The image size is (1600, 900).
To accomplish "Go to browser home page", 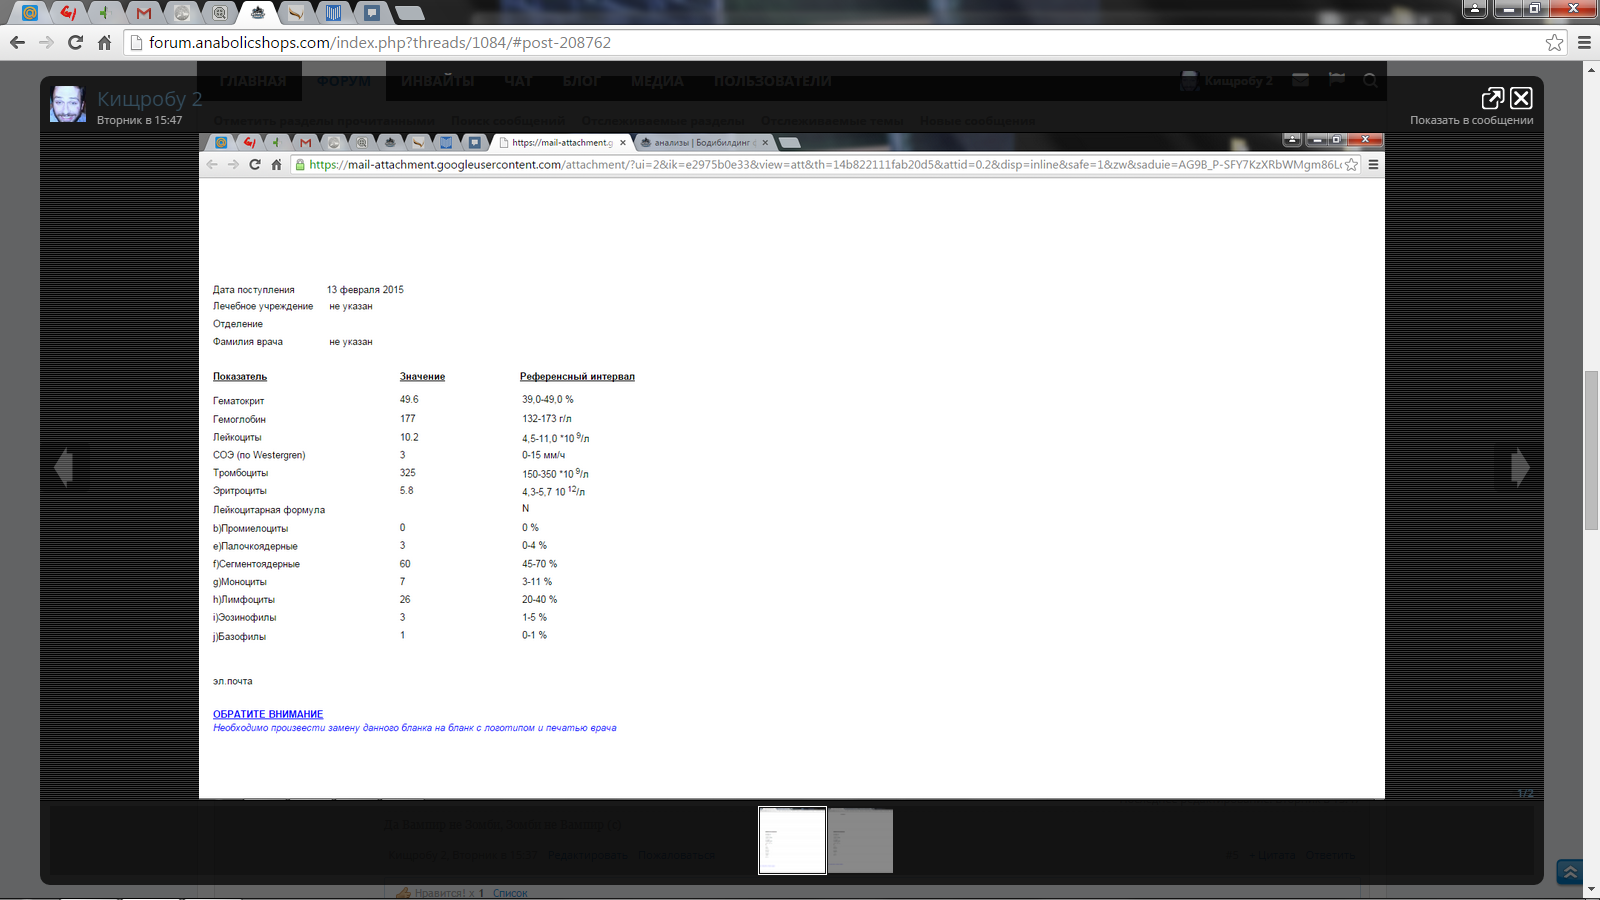I will 104,42.
